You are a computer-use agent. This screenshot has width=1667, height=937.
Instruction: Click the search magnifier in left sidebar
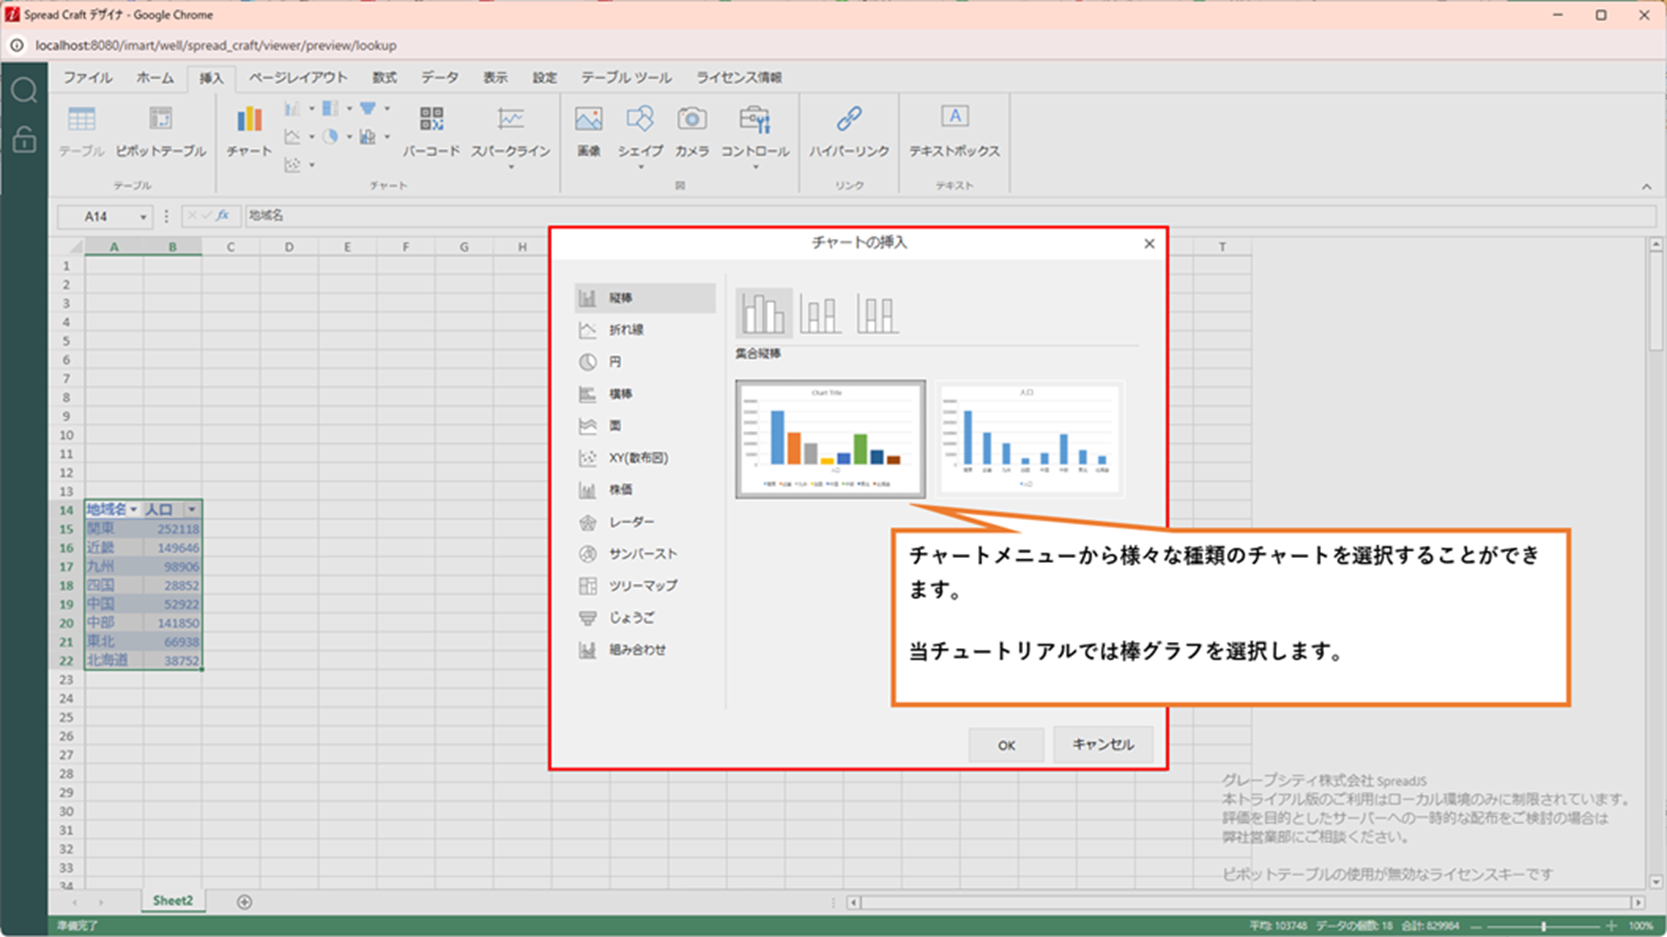pyautogui.click(x=24, y=91)
